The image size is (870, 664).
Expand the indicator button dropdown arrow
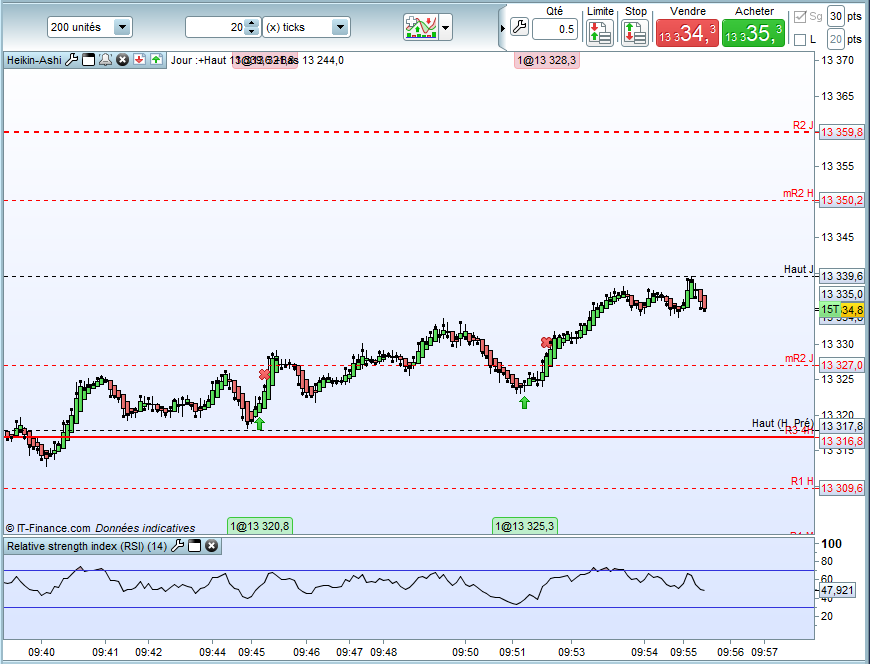tap(446, 27)
